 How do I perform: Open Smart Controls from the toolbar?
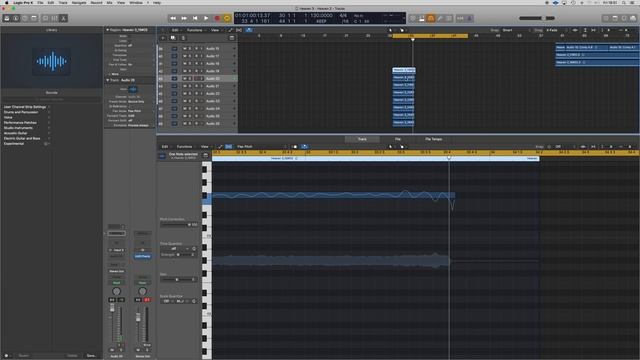pos(45,18)
